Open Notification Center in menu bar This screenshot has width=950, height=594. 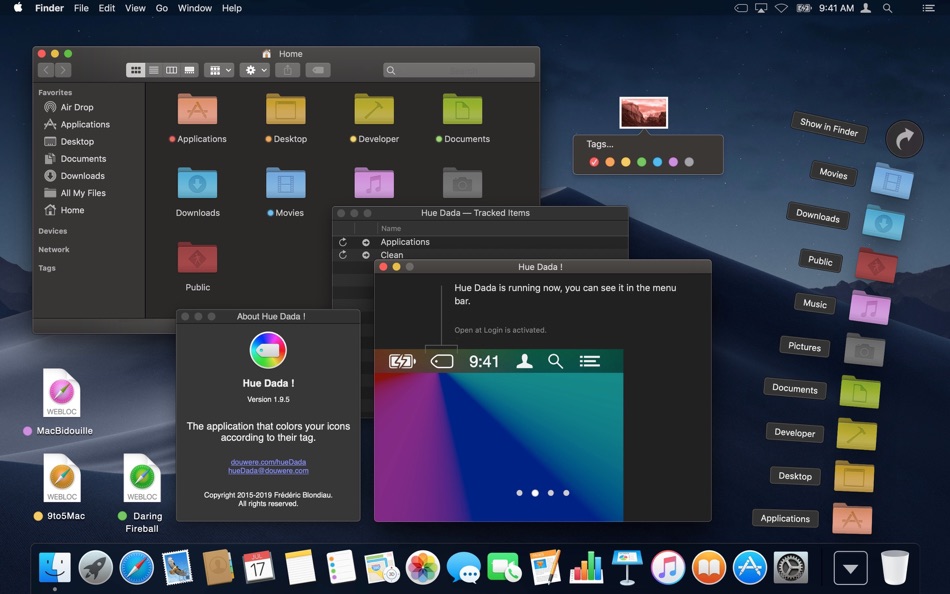[928, 8]
